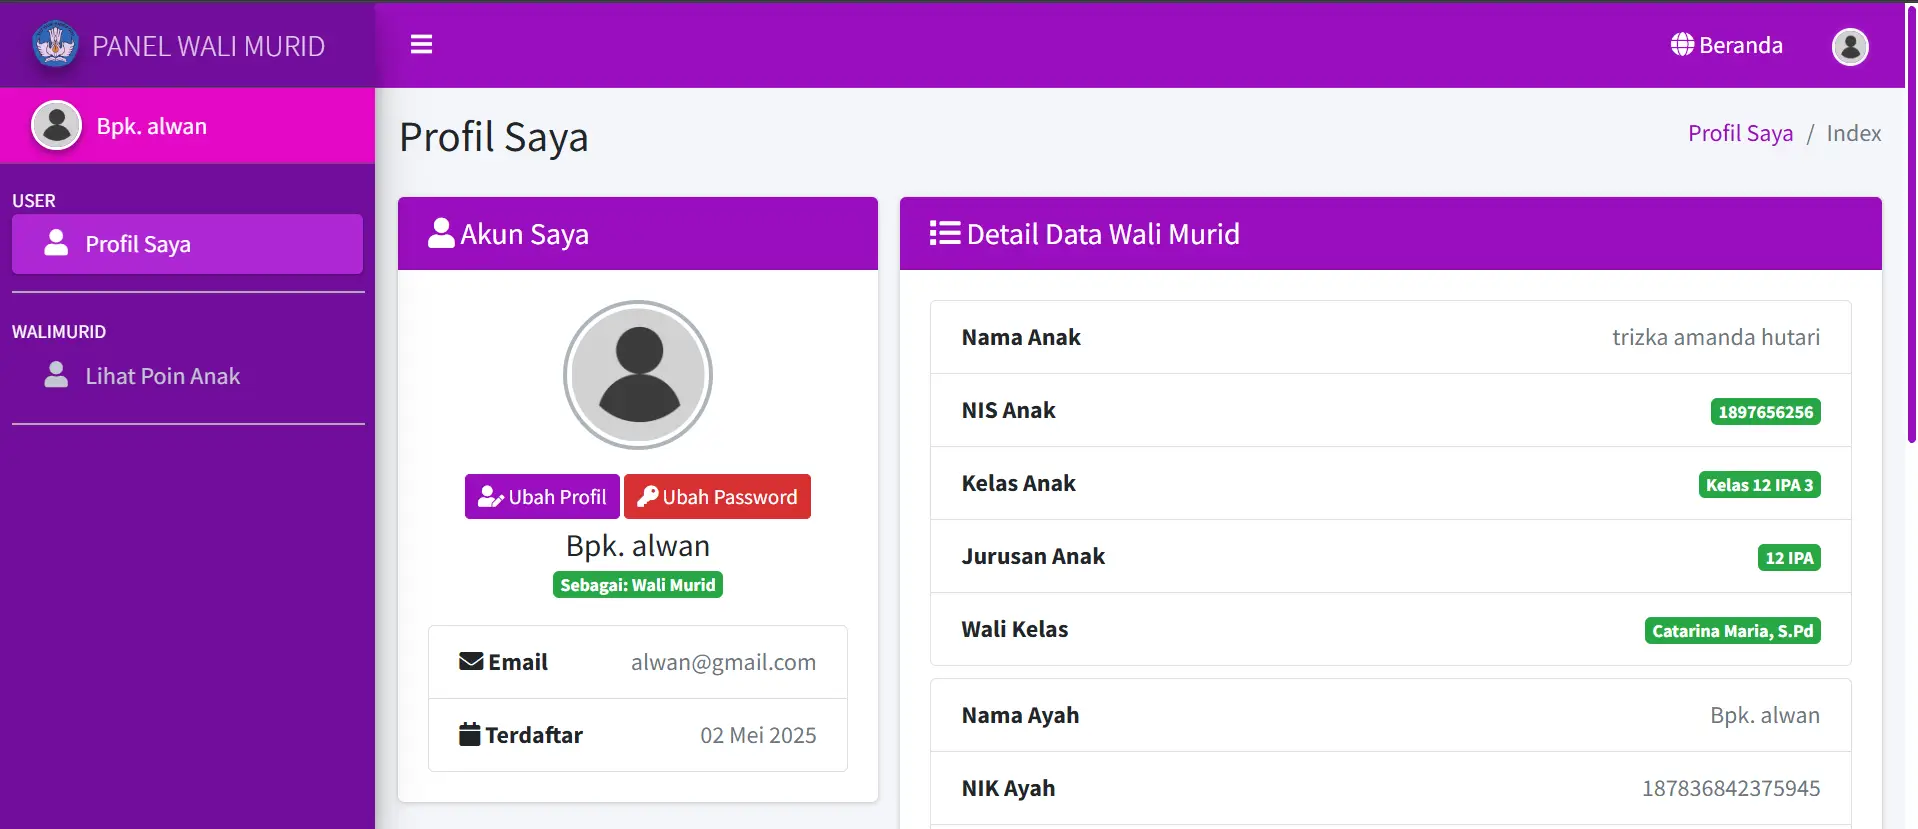
Task: Click the Profil Saya page heading
Action: coord(494,138)
